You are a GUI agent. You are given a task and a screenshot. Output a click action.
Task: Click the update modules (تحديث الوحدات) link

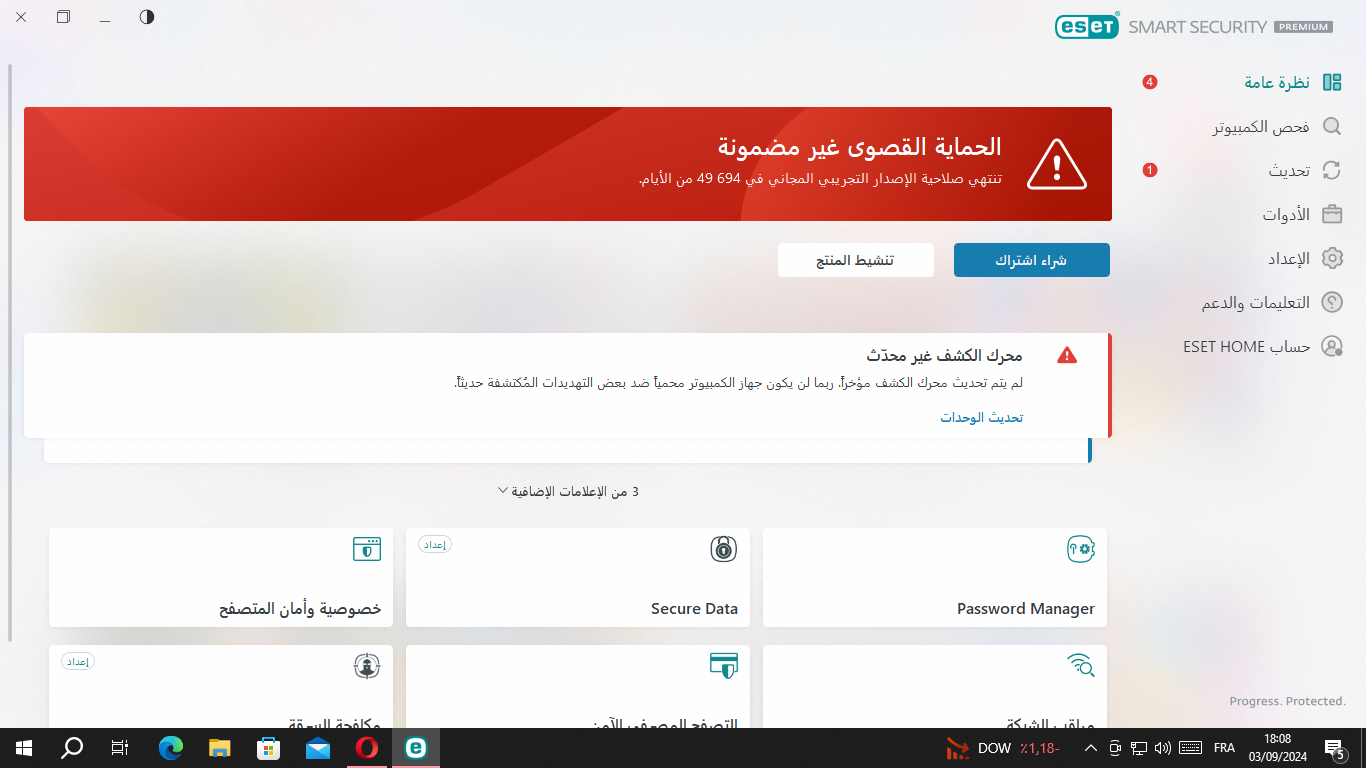[x=981, y=417]
